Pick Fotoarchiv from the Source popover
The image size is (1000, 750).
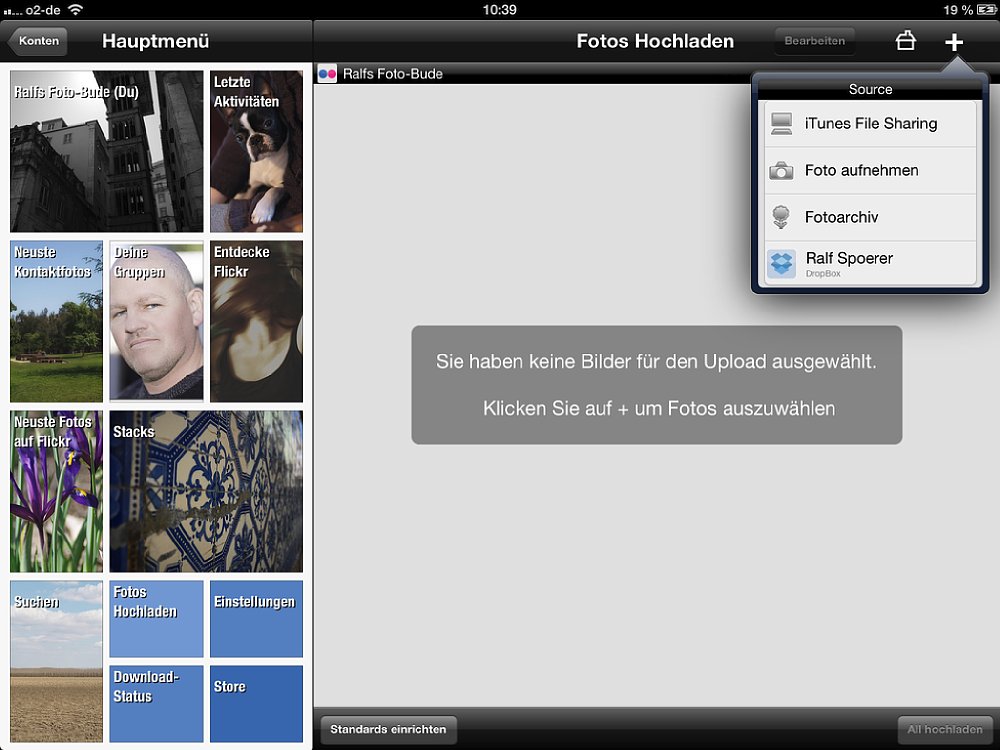(x=841, y=217)
